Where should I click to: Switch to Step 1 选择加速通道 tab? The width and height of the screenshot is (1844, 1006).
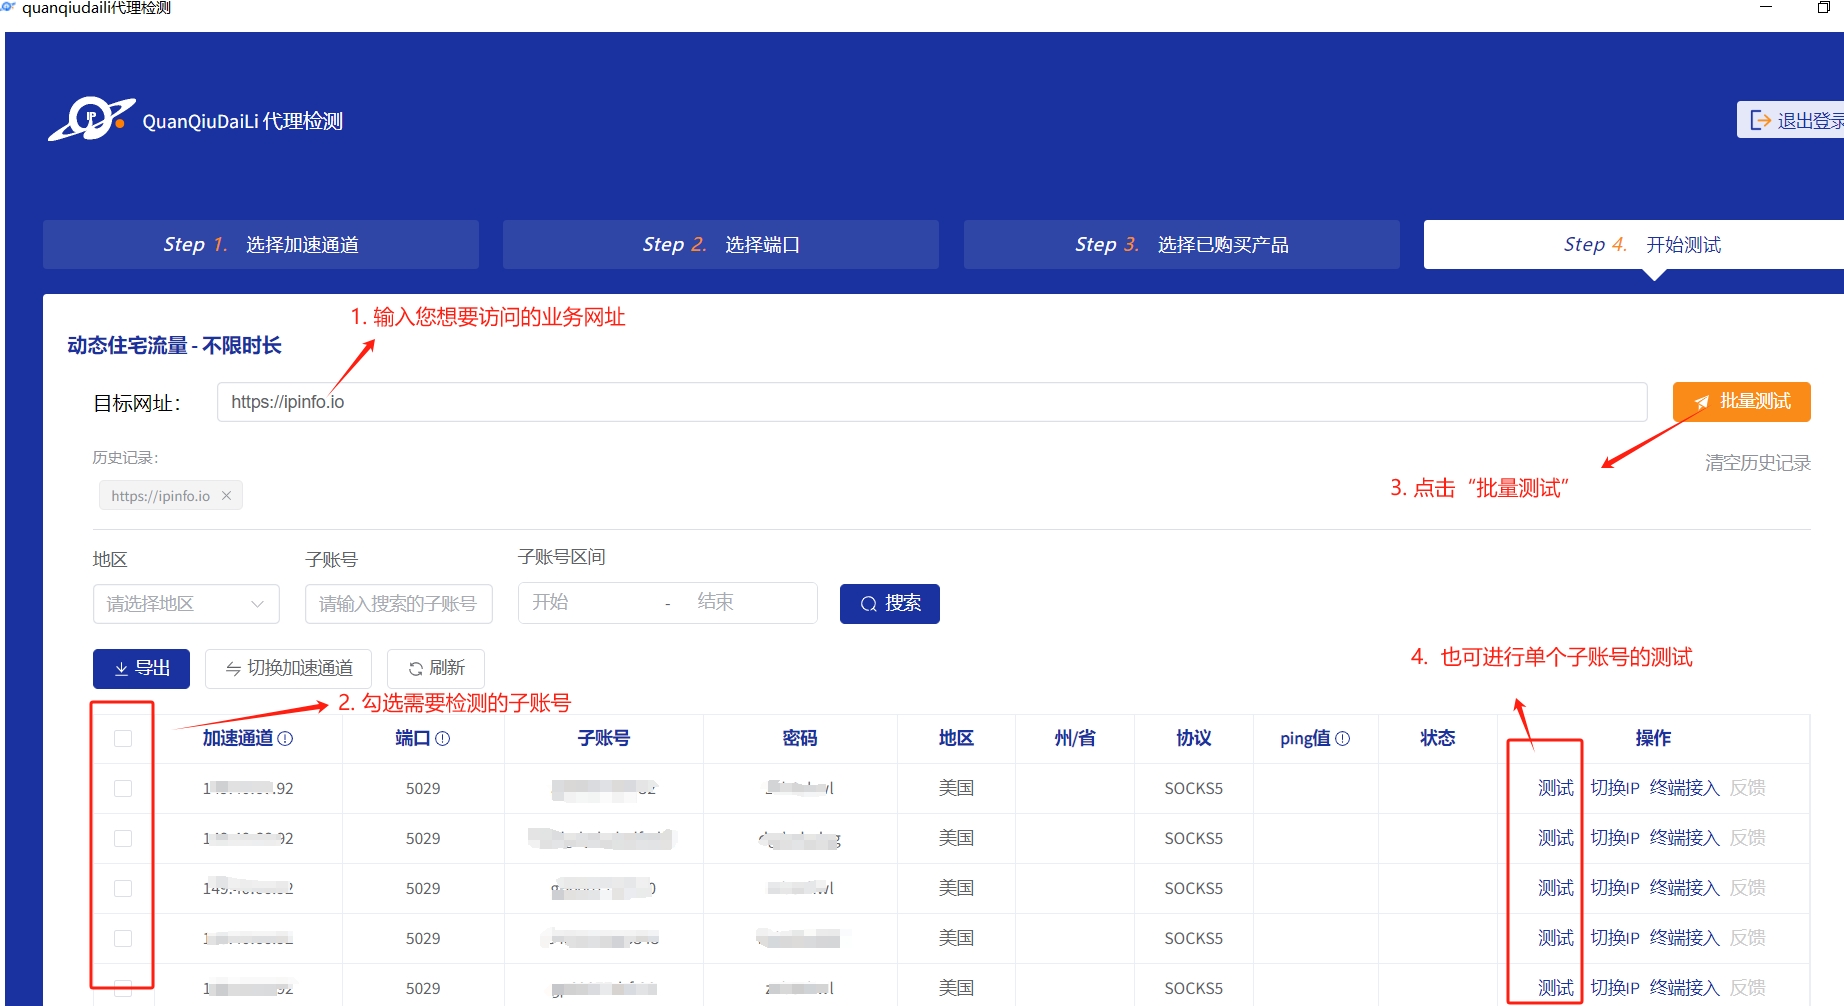pos(260,245)
